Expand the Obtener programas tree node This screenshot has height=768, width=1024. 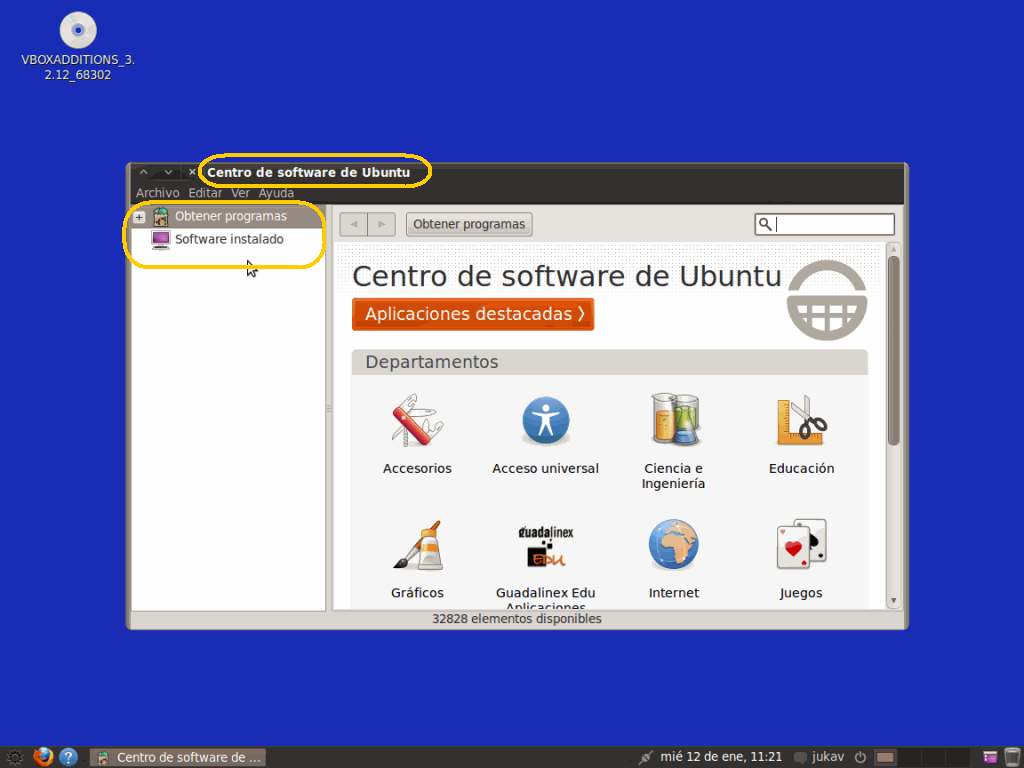coord(140,217)
